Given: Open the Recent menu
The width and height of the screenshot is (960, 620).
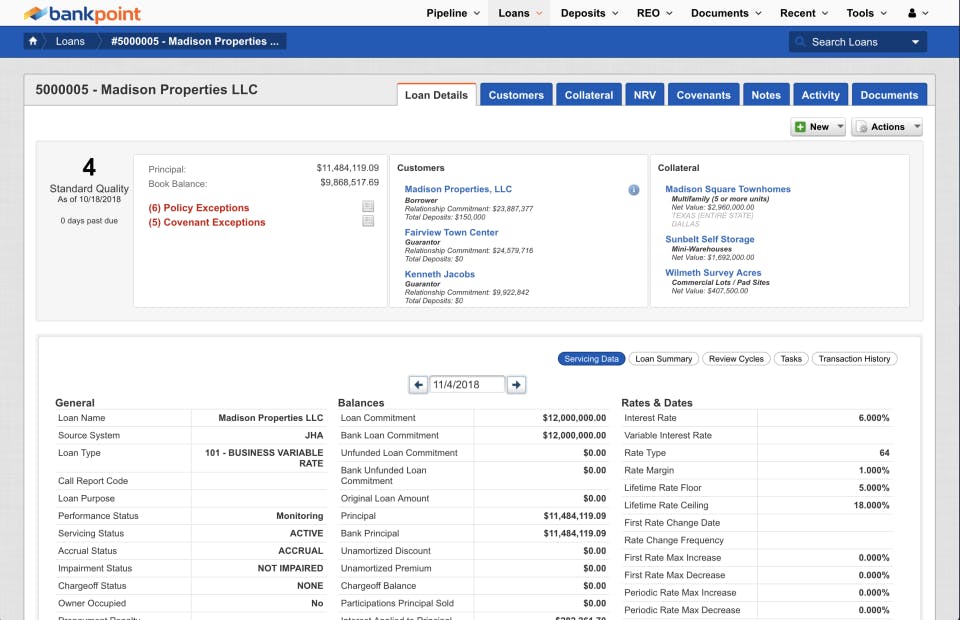Looking at the screenshot, I should (803, 13).
